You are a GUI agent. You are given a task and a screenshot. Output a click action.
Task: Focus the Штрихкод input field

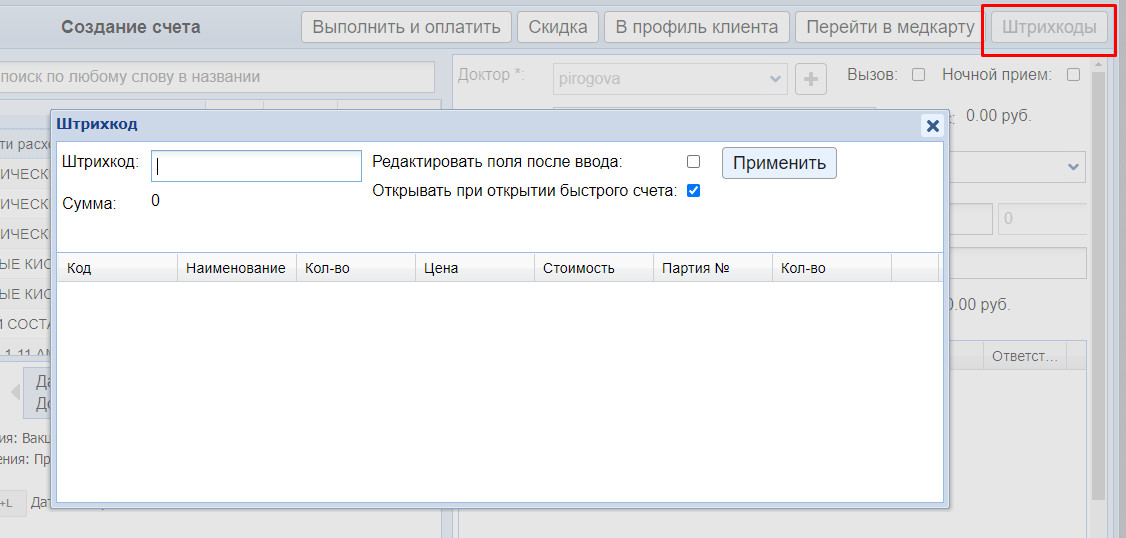point(256,166)
